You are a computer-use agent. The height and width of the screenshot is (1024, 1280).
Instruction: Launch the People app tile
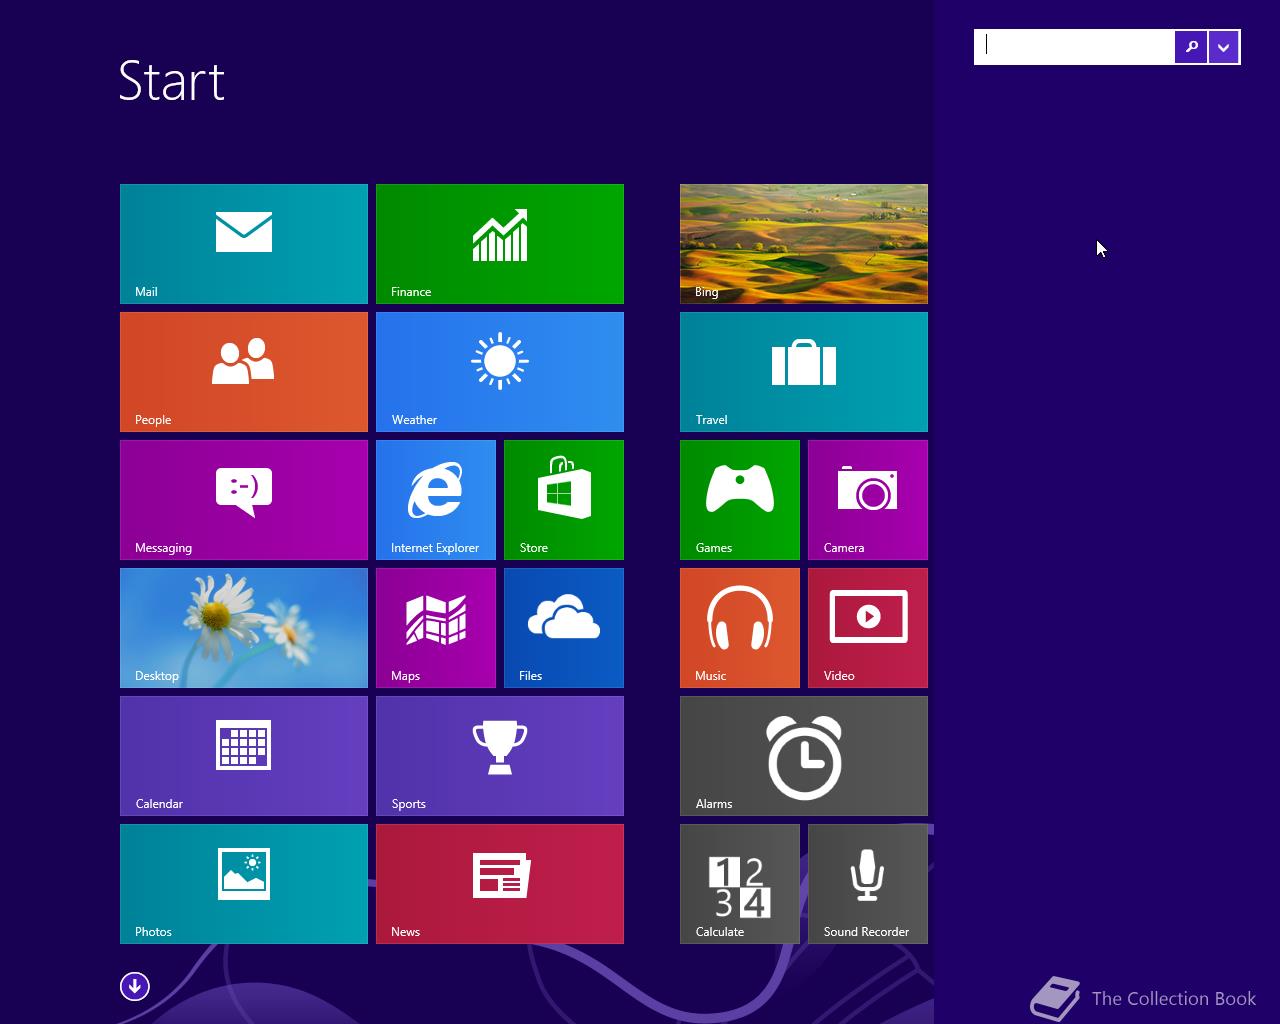click(x=244, y=372)
